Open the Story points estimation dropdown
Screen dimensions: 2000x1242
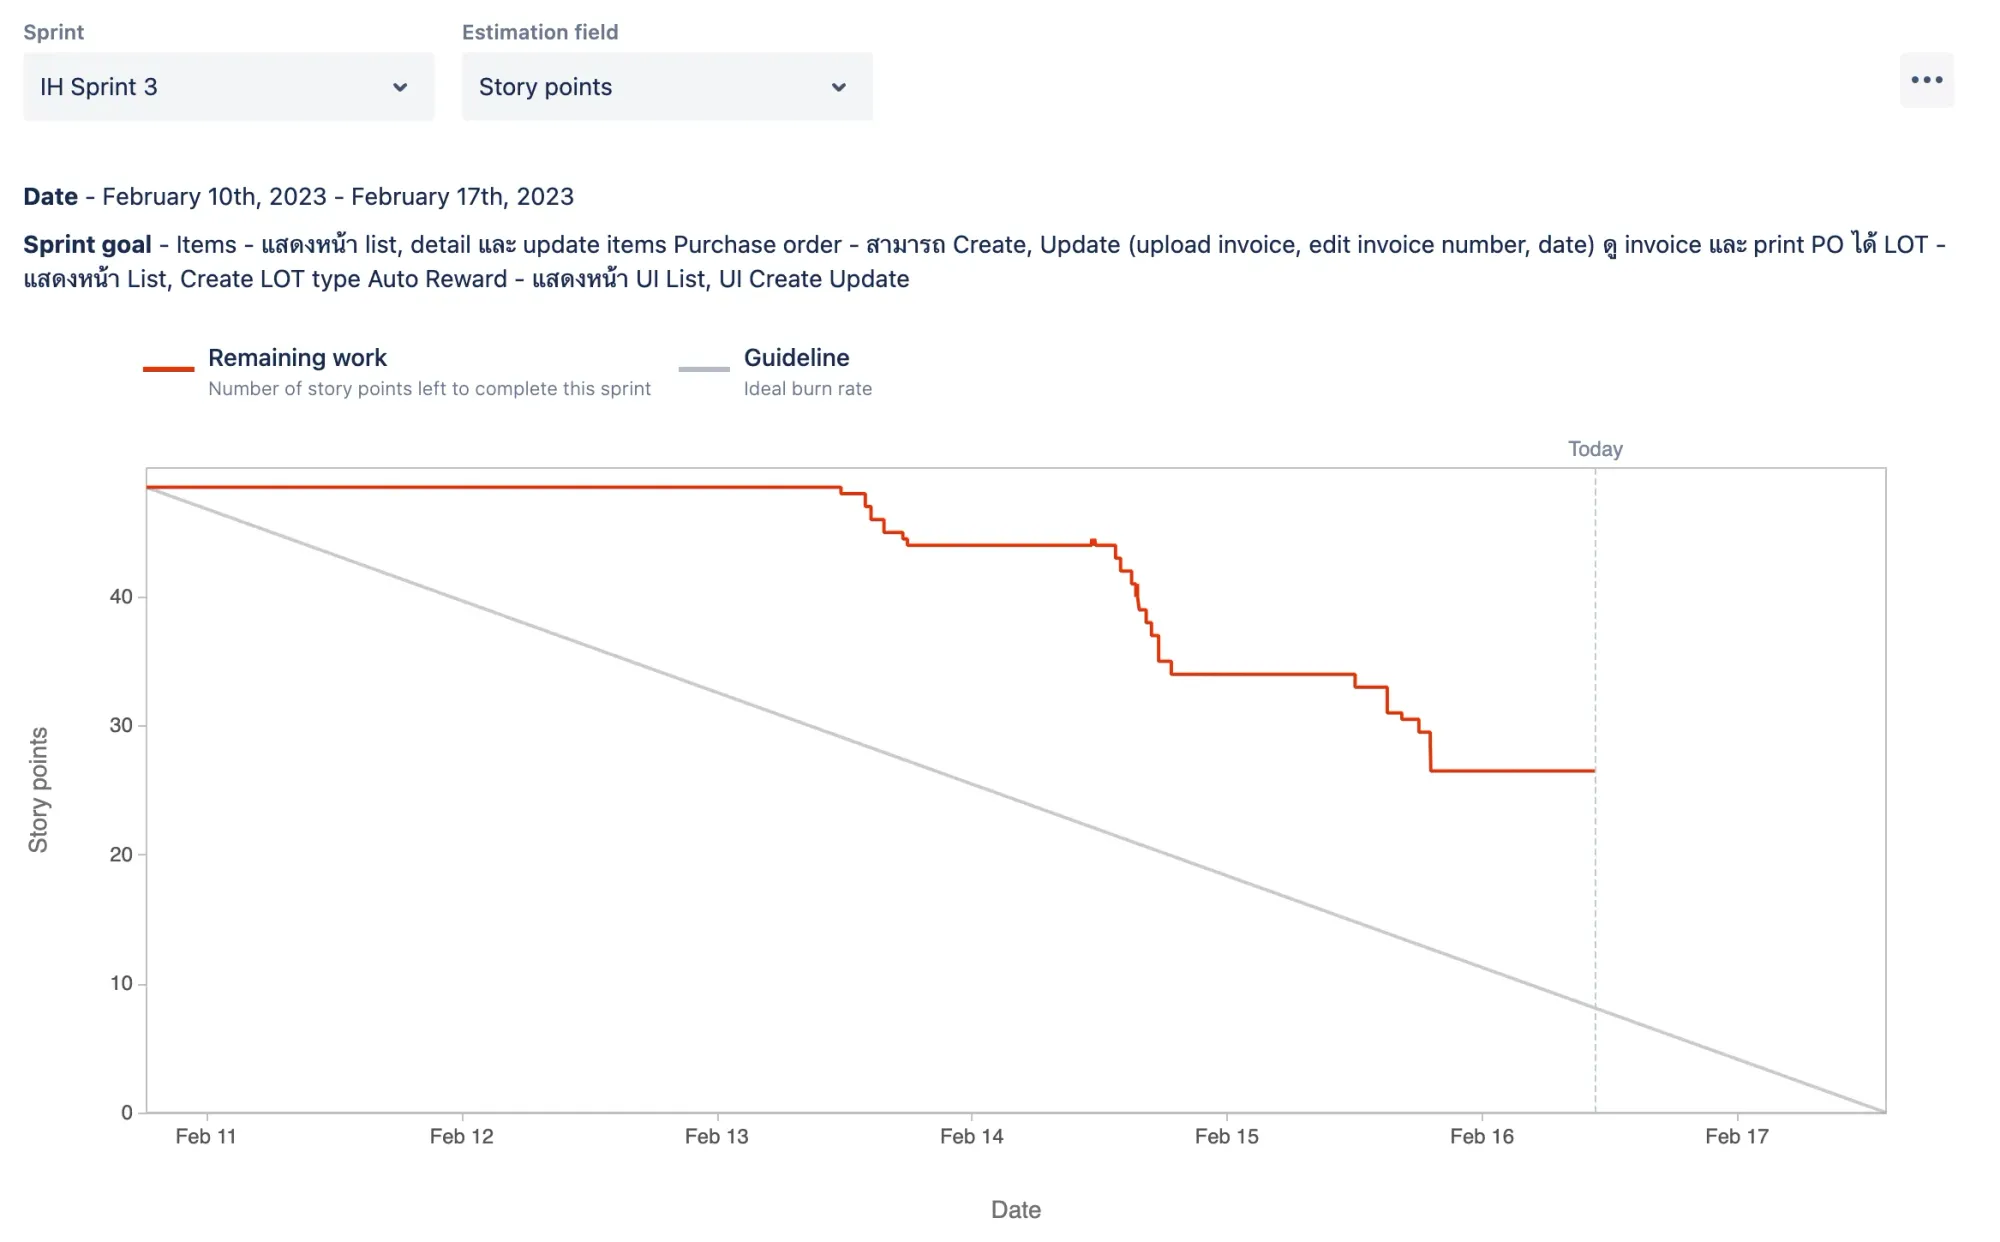pos(667,87)
